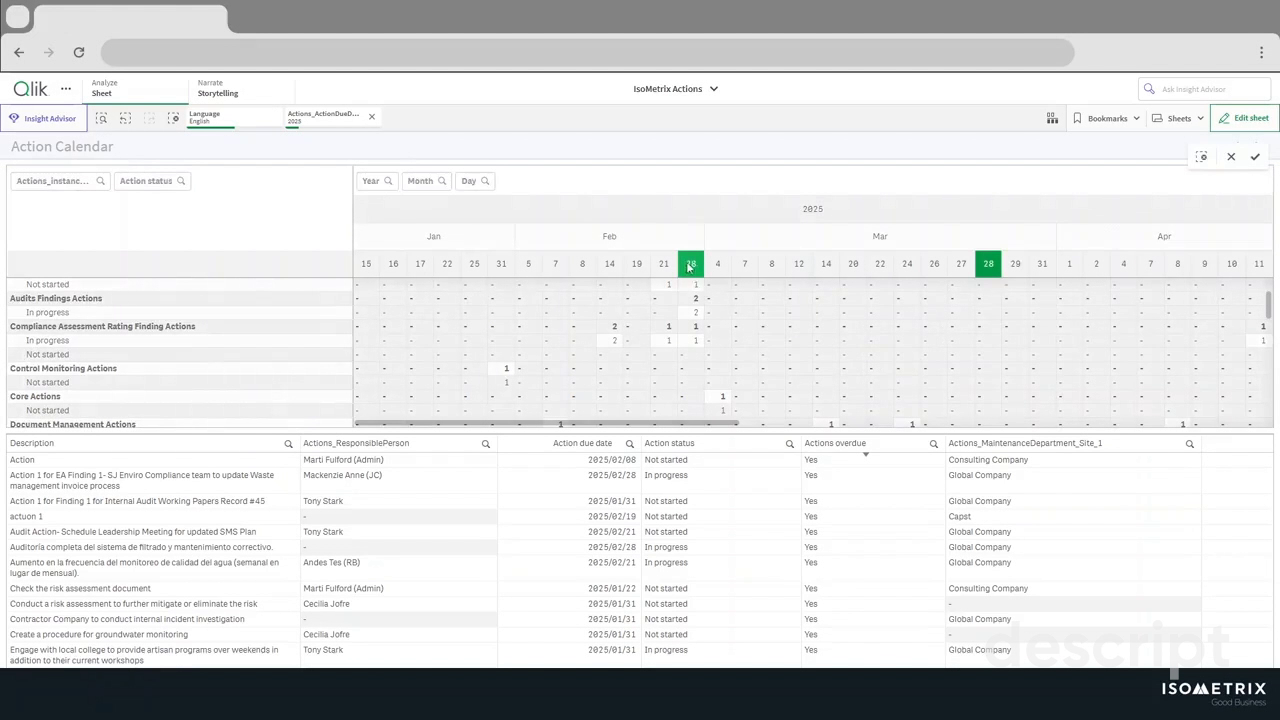Expand the Sheets dropdown
This screenshot has width=1280, height=720.
[1200, 118]
